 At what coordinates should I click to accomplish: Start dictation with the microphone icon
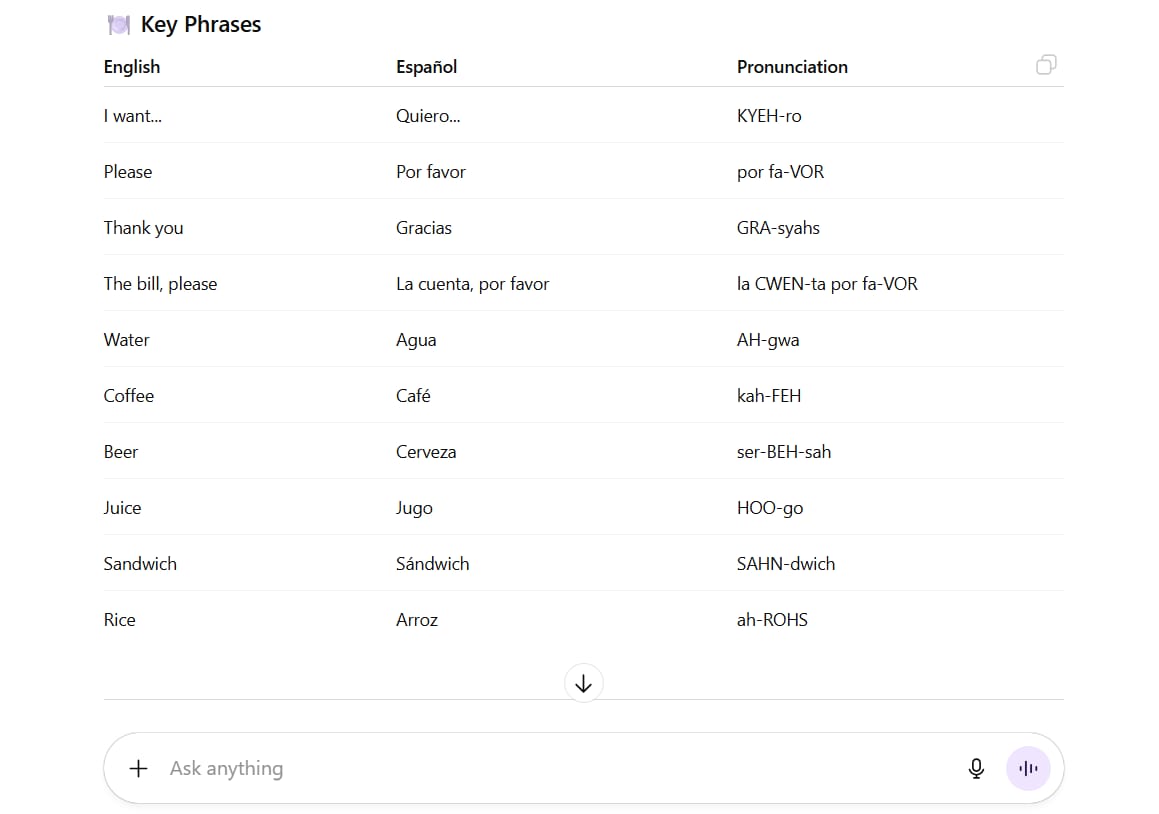[x=976, y=768]
